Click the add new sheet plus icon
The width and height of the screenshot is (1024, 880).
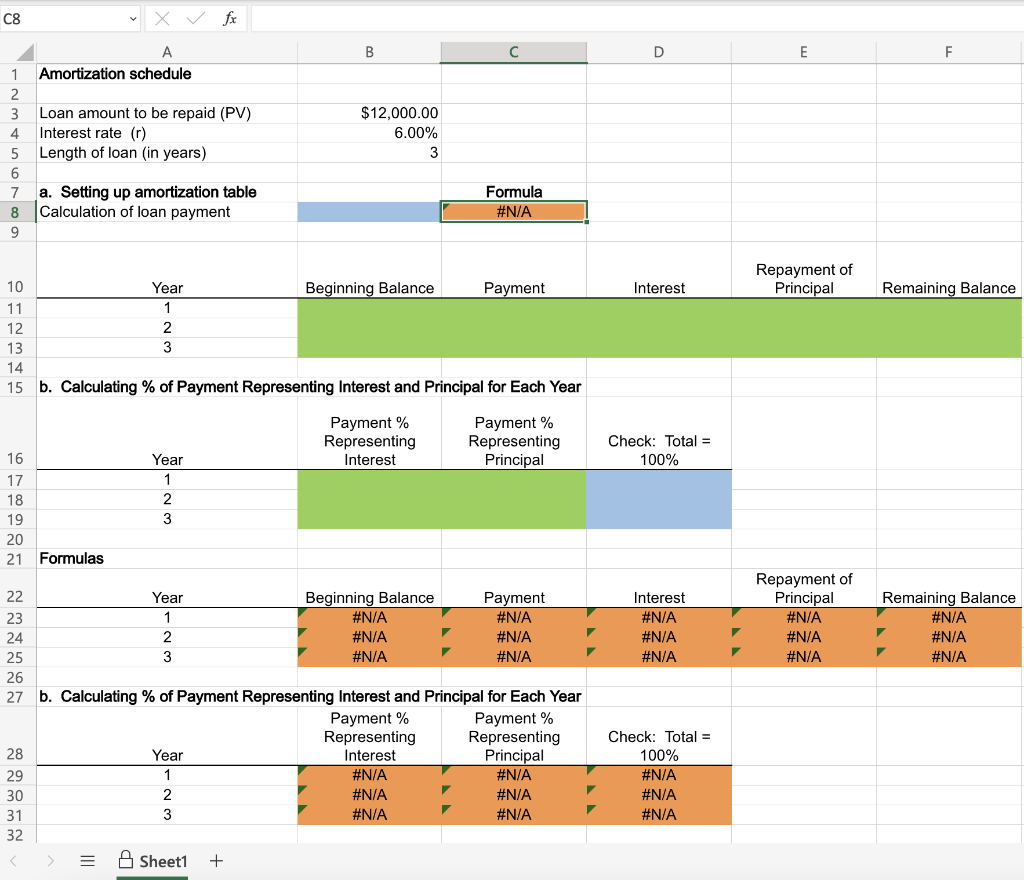(x=215, y=860)
